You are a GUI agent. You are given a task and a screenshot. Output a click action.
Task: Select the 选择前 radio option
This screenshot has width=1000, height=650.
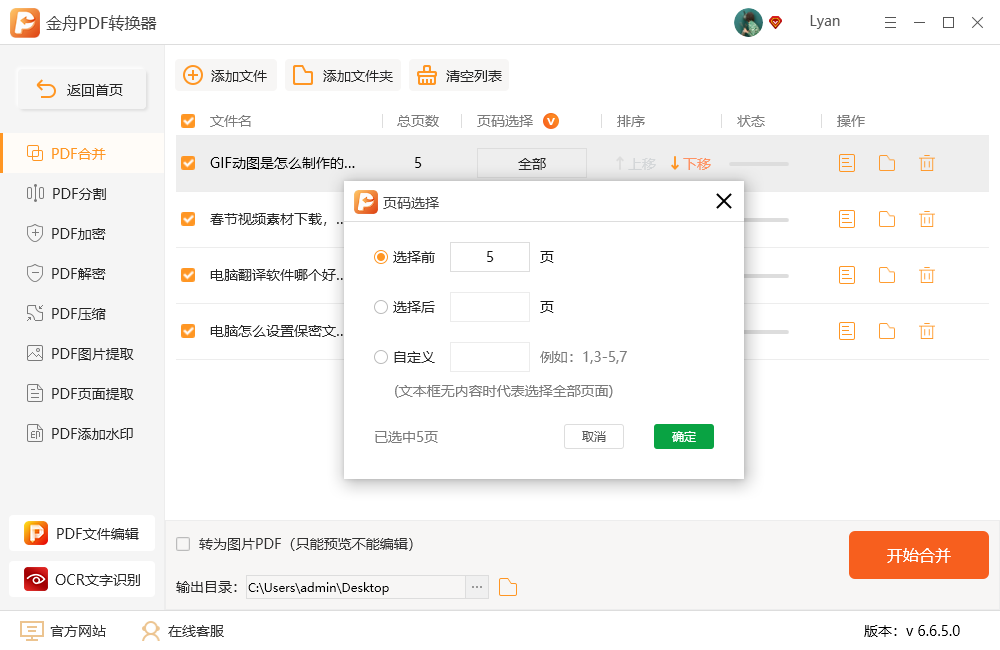[381, 257]
